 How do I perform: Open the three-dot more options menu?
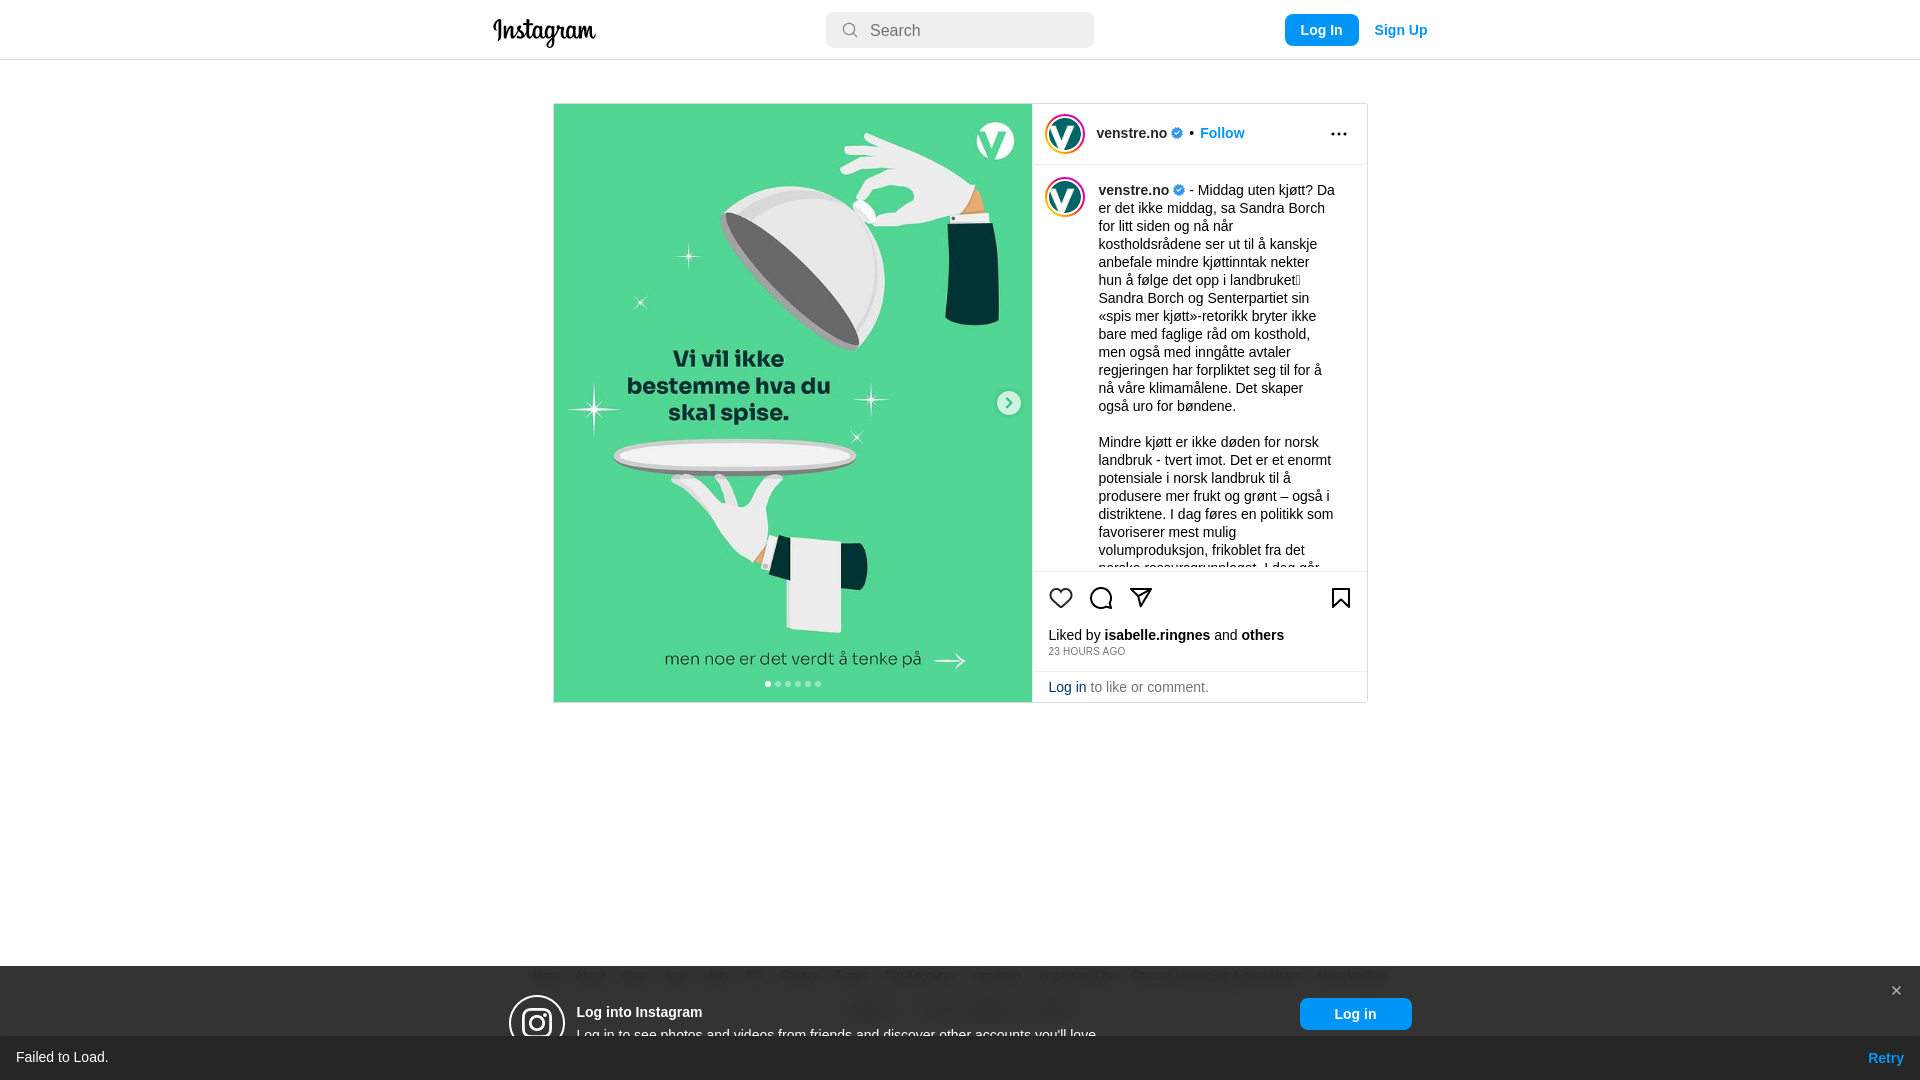coord(1338,134)
